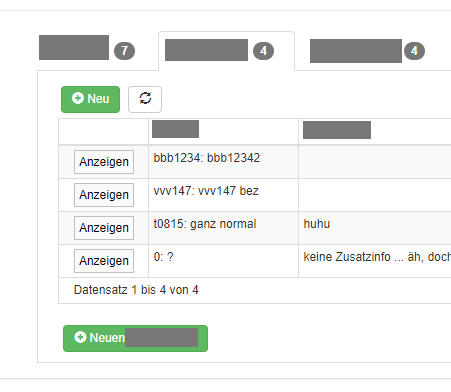Click the green 'Neuen' button at bottom

135,338
